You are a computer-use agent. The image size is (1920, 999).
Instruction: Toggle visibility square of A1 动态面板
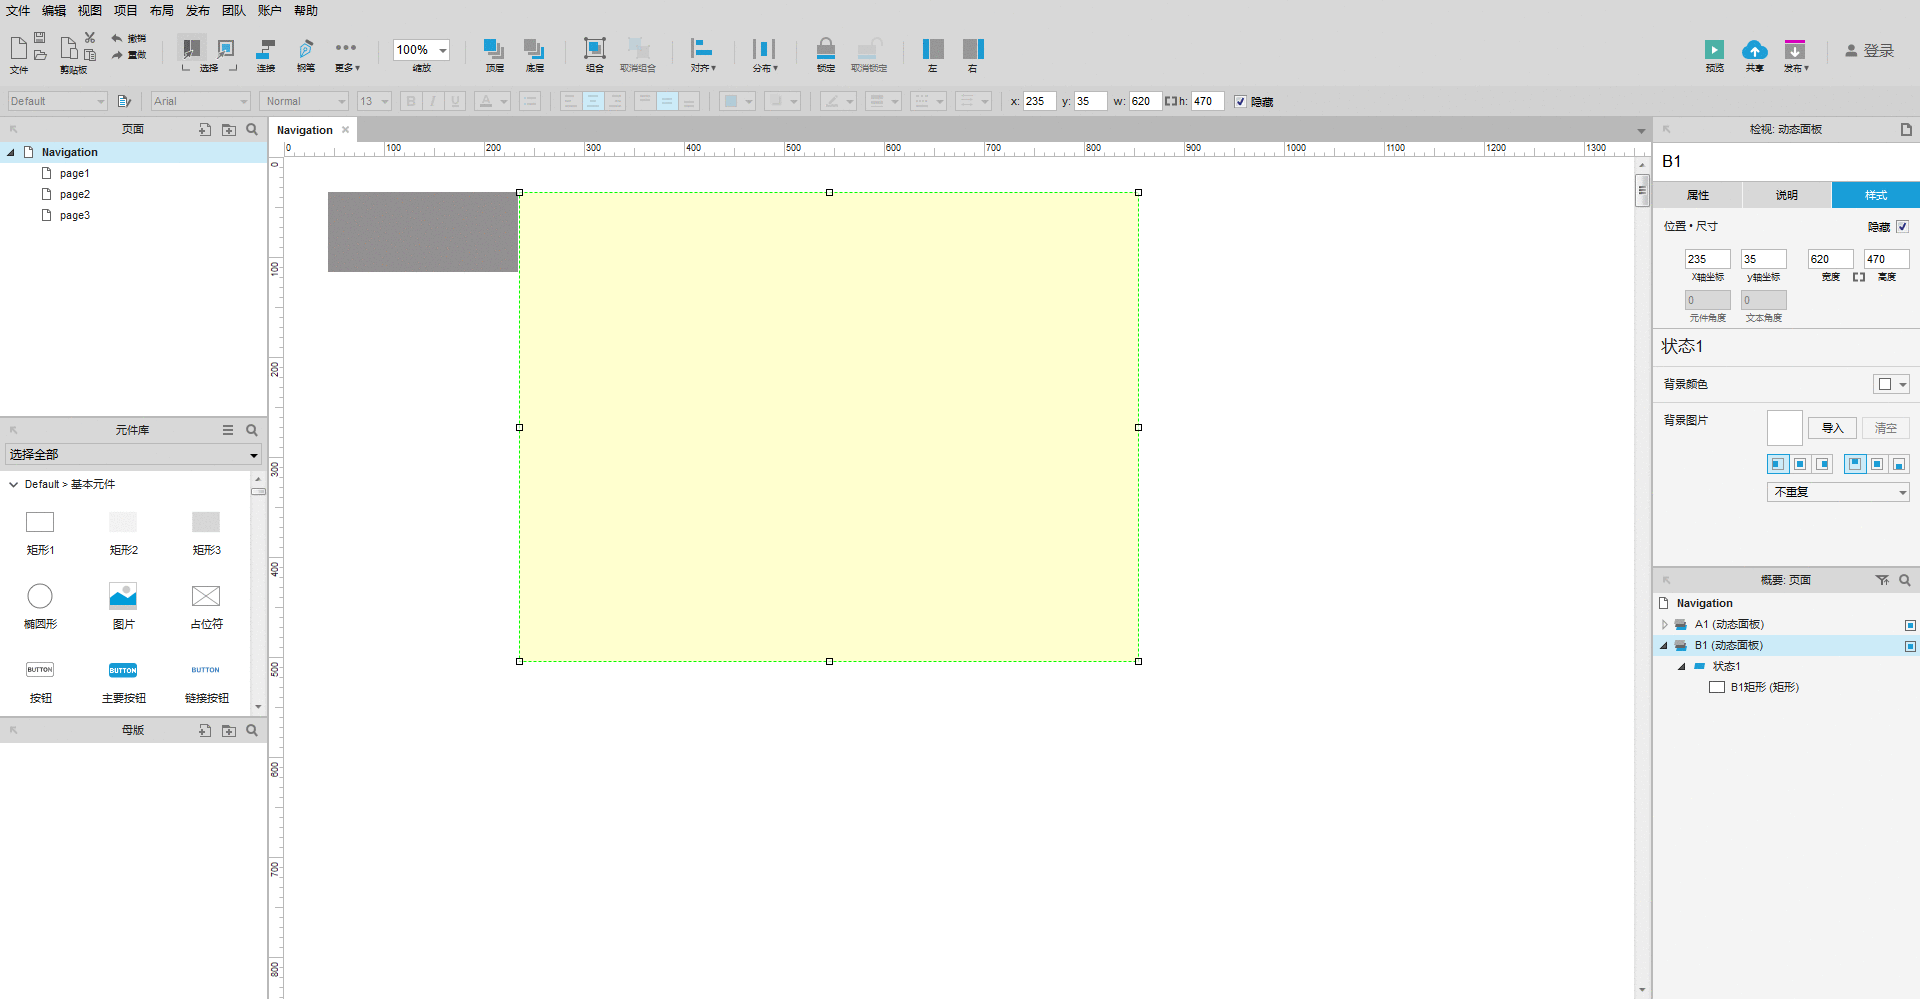pos(1910,625)
